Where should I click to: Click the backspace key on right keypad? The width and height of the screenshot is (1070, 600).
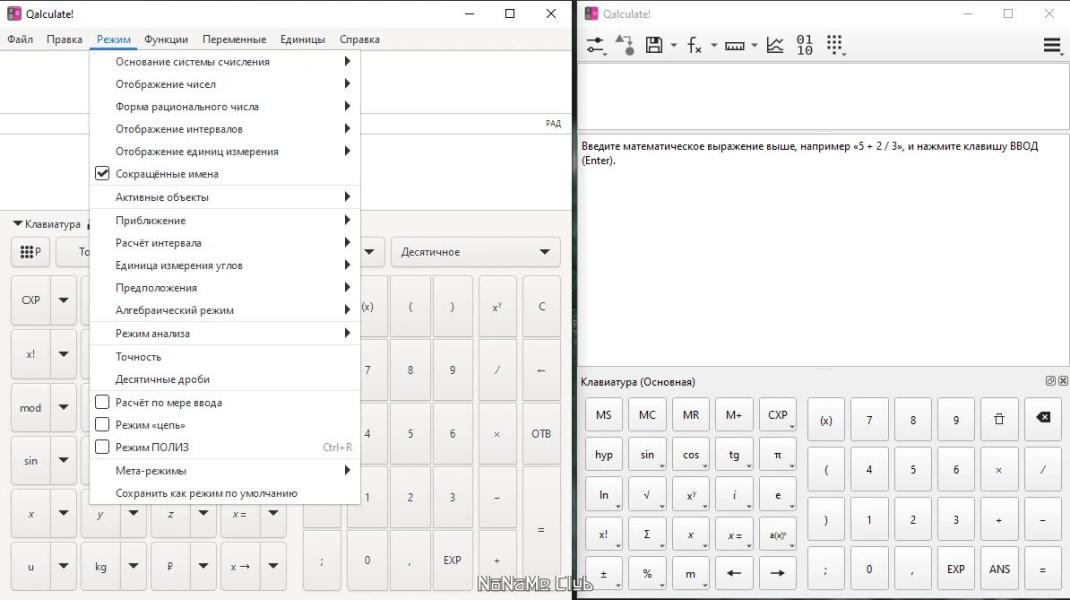coord(1043,418)
